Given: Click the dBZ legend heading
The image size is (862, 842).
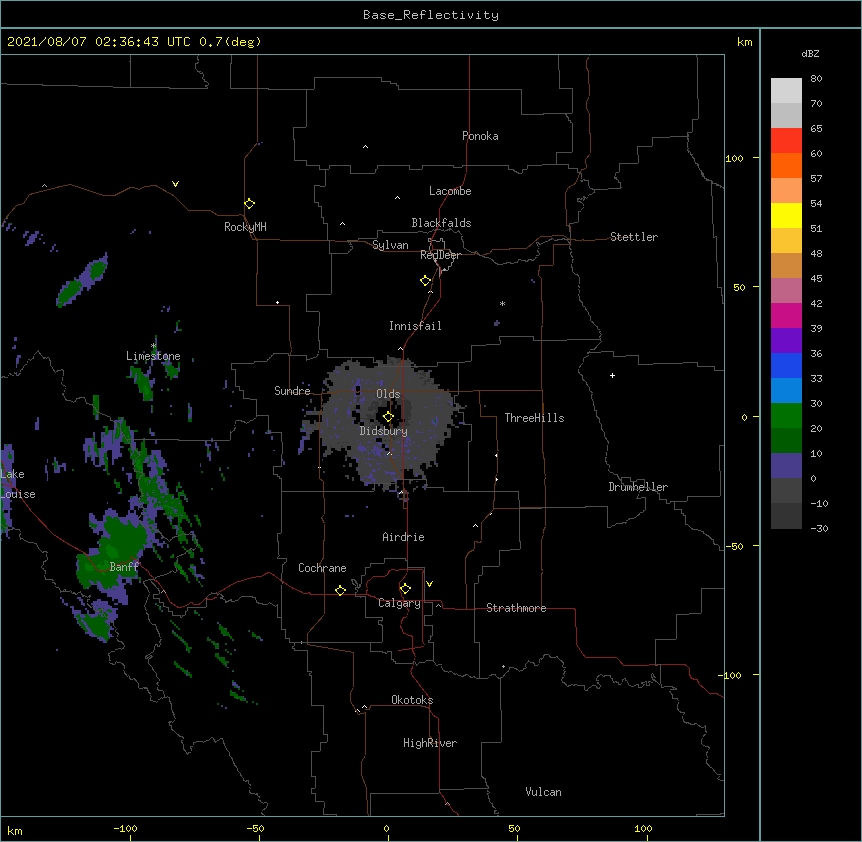Looking at the screenshot, I should (810, 54).
